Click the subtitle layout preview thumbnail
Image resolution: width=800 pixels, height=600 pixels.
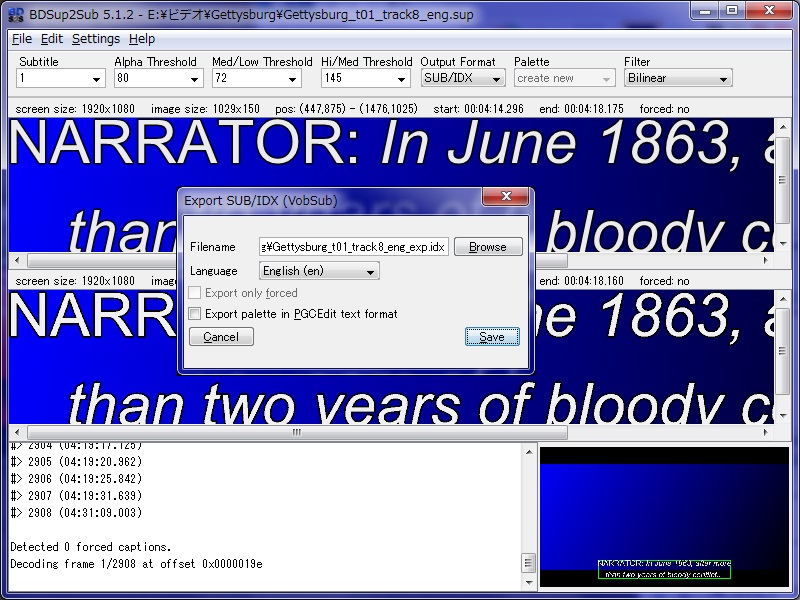pos(664,517)
